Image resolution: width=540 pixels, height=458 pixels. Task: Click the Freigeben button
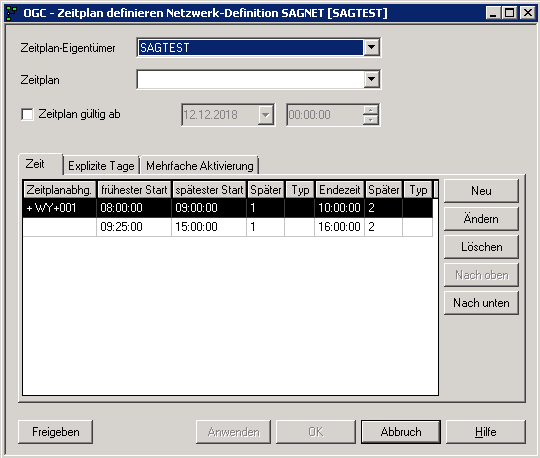click(x=55, y=432)
